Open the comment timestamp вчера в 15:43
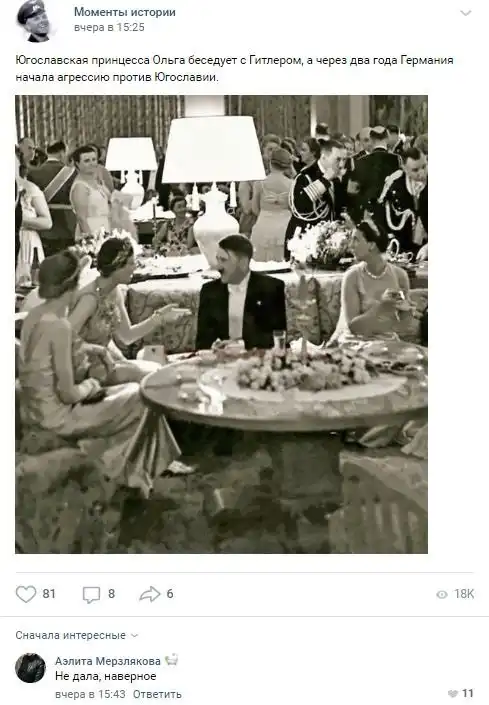This screenshot has height=705, width=489. click(x=90, y=694)
